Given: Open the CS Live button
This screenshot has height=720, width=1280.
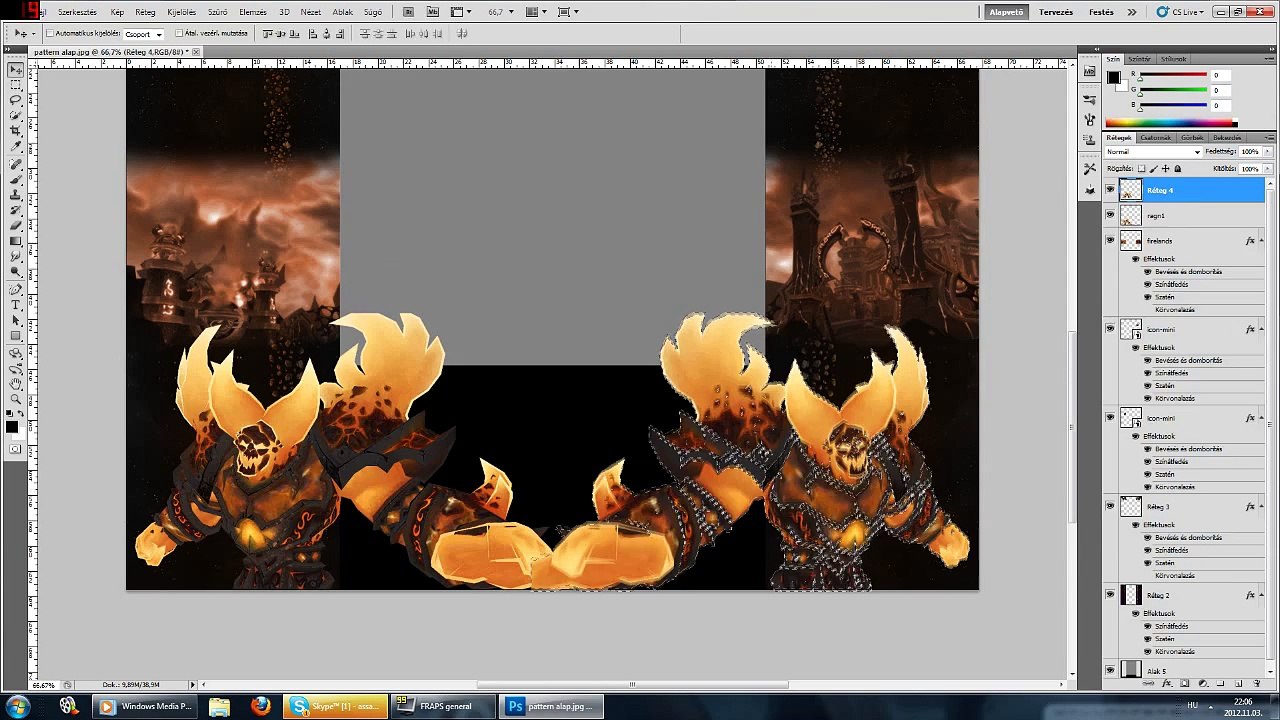Looking at the screenshot, I should click(1181, 12).
